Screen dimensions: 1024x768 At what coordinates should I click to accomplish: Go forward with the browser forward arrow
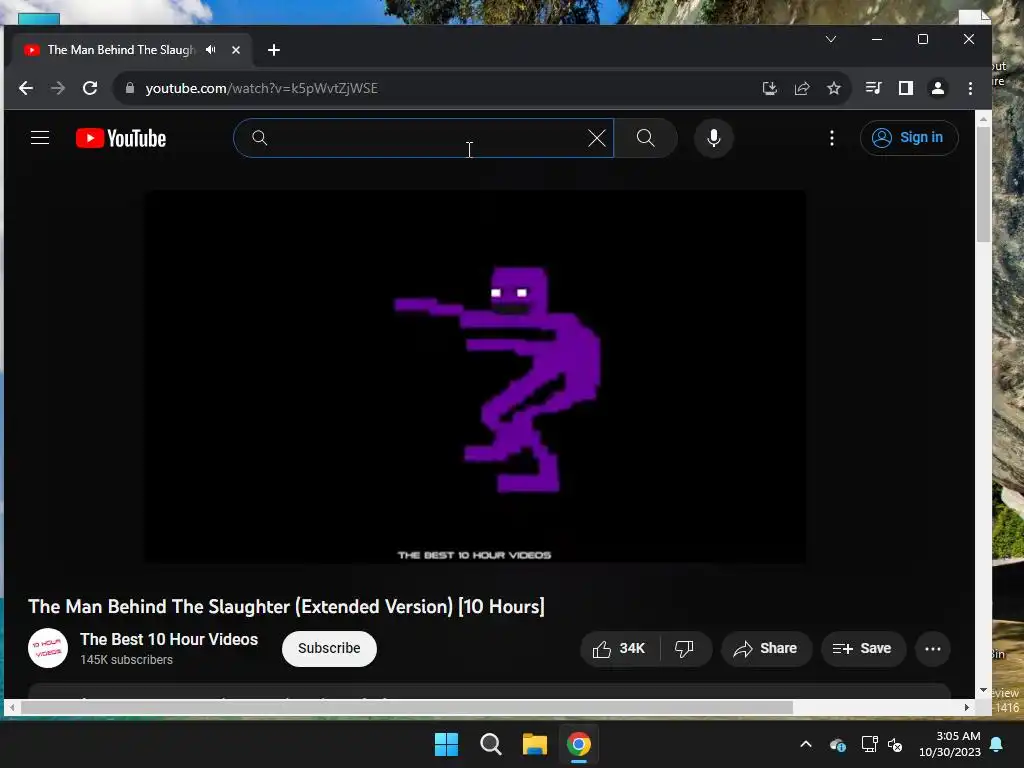[58, 88]
